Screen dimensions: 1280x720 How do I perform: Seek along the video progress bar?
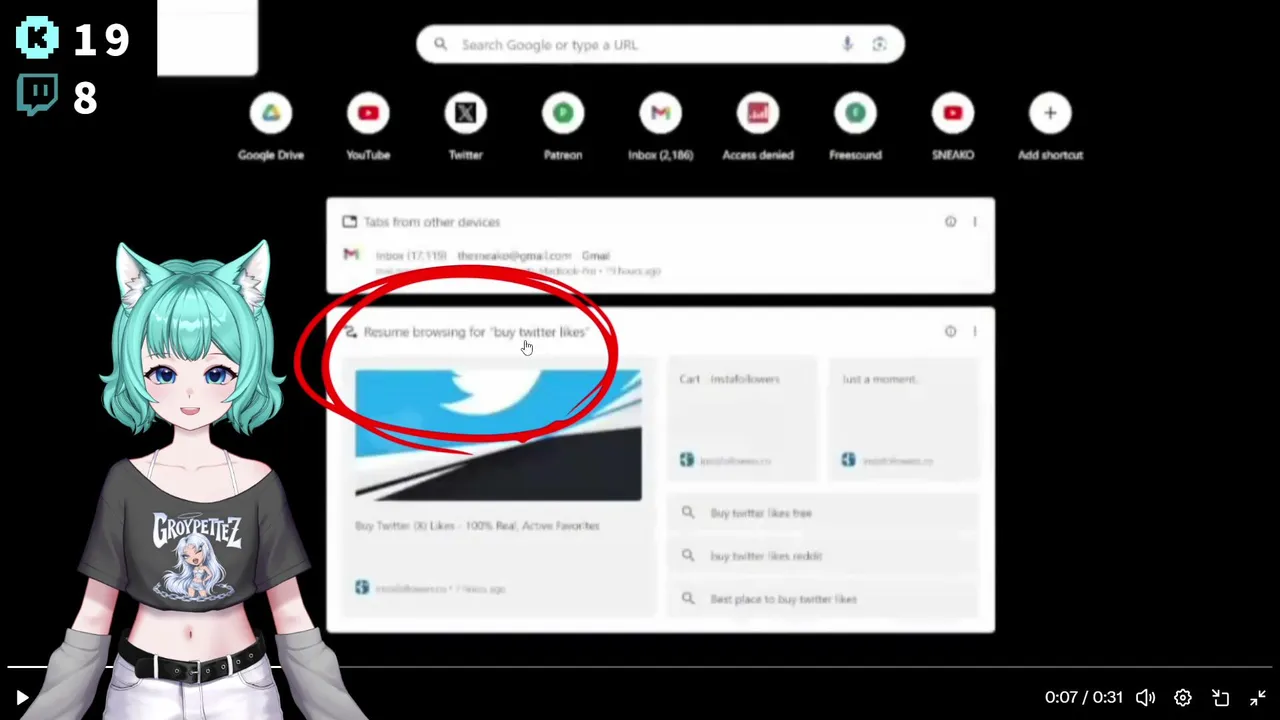coord(640,667)
